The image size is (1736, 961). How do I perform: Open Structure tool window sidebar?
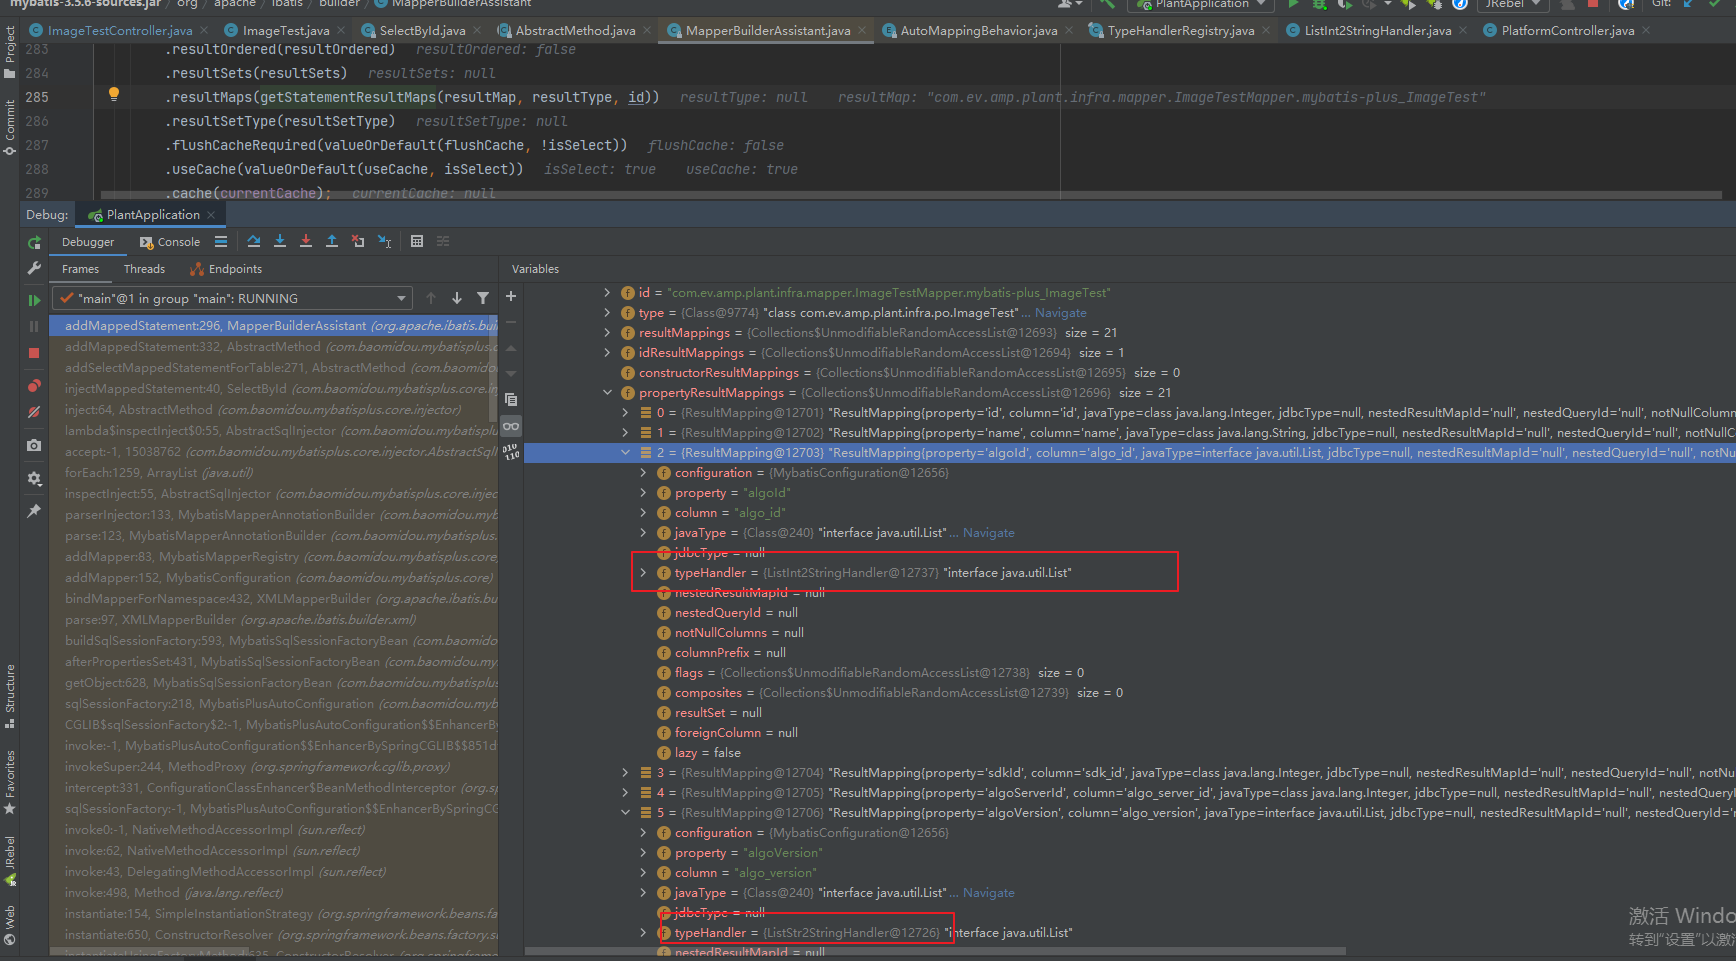click(10, 697)
